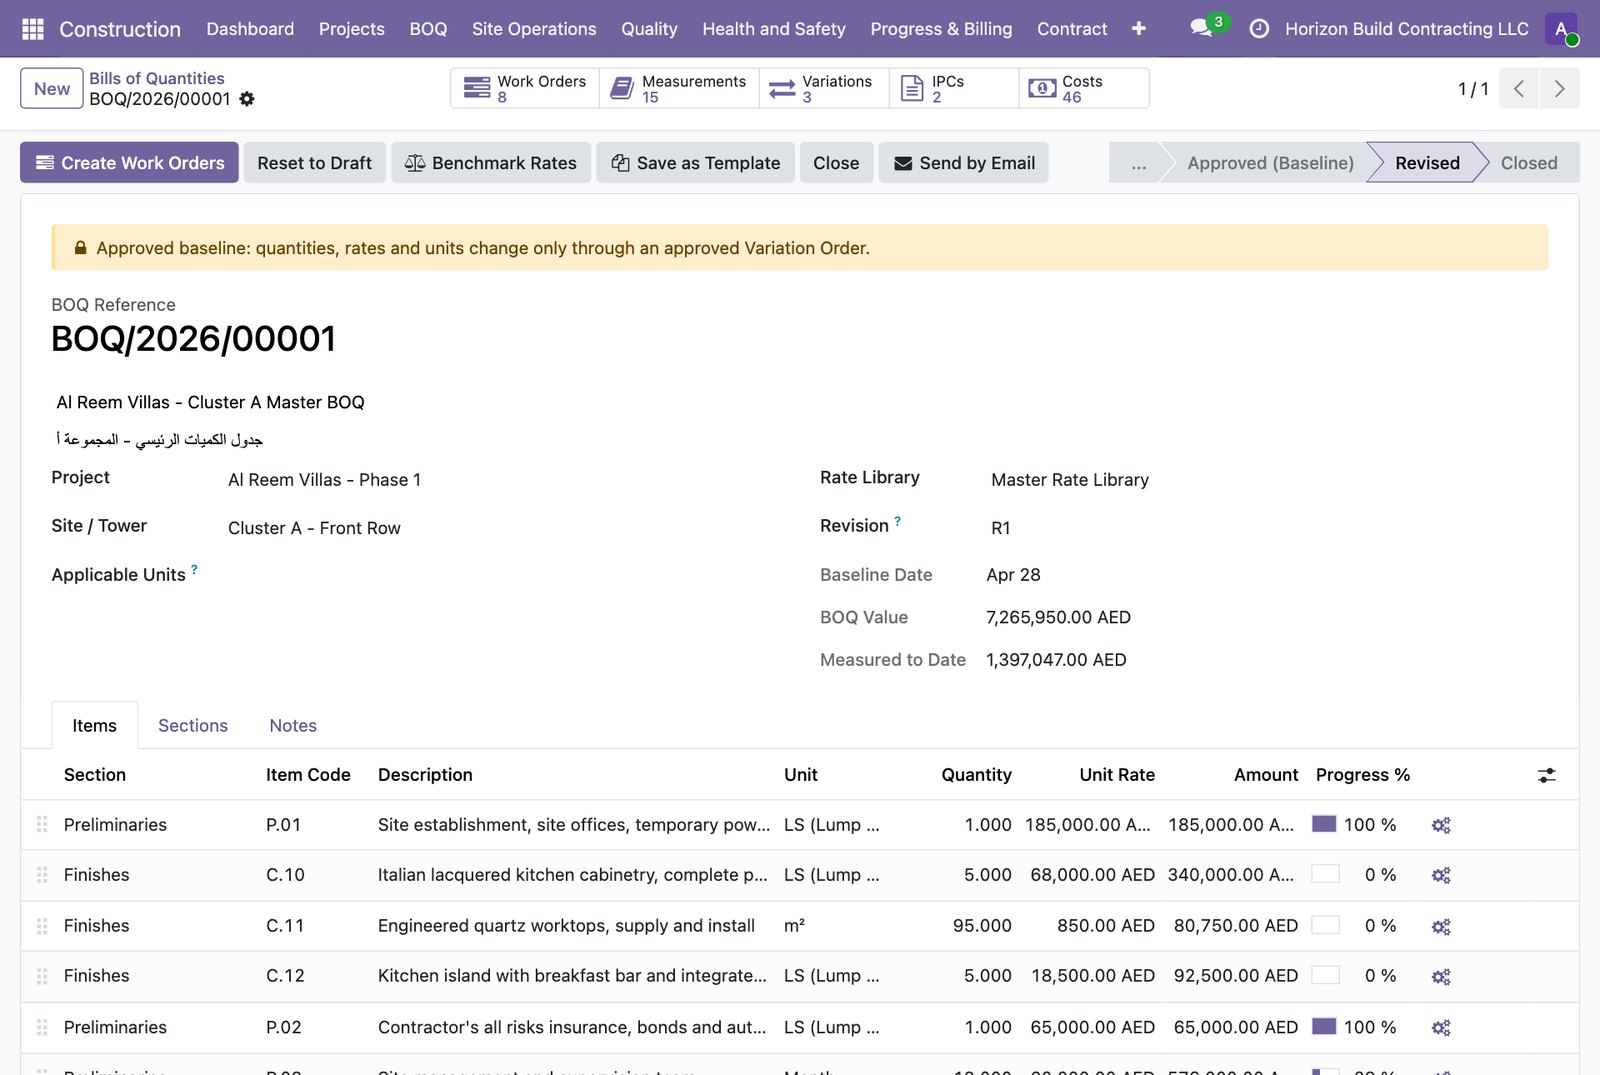Image resolution: width=1600 pixels, height=1075 pixels.
Task: Click gears icon on P.02 row
Action: tap(1441, 1027)
